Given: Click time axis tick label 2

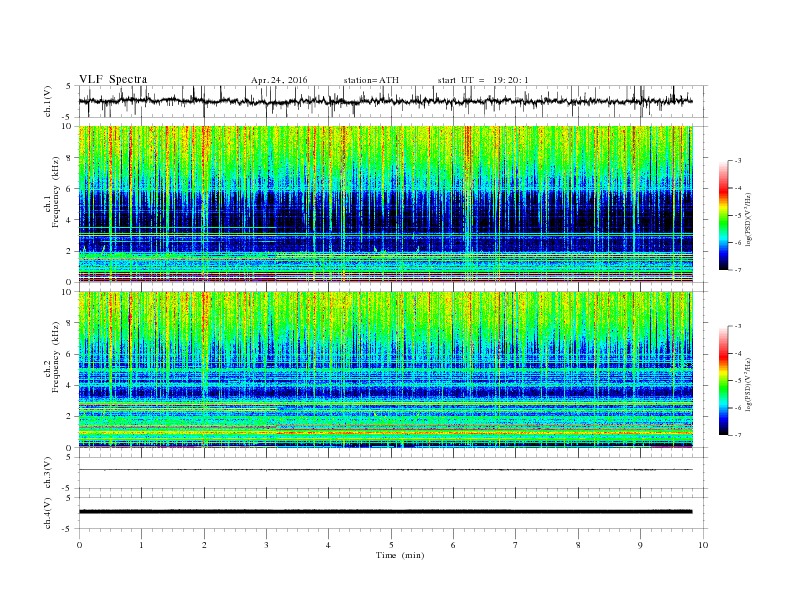Looking at the screenshot, I should (x=204, y=545).
